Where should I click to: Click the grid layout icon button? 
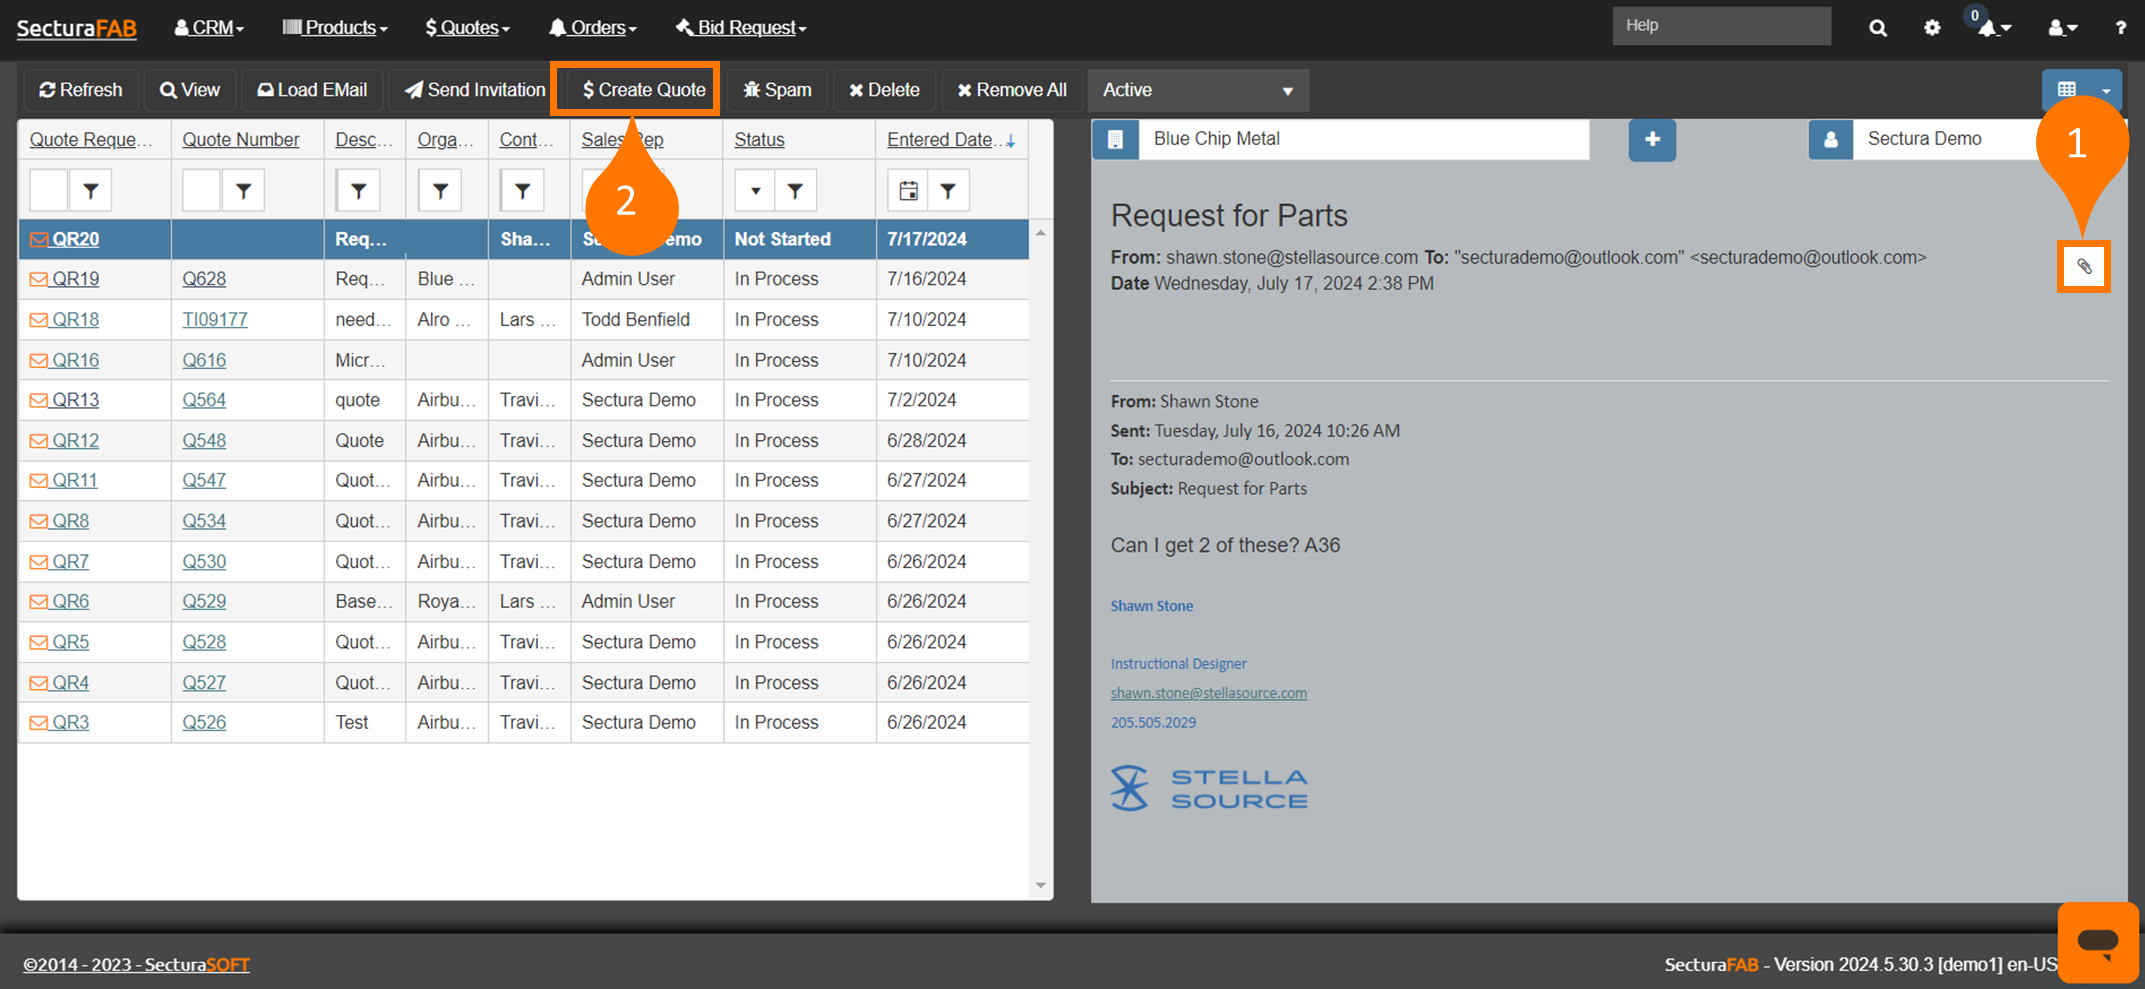coord(2066,90)
